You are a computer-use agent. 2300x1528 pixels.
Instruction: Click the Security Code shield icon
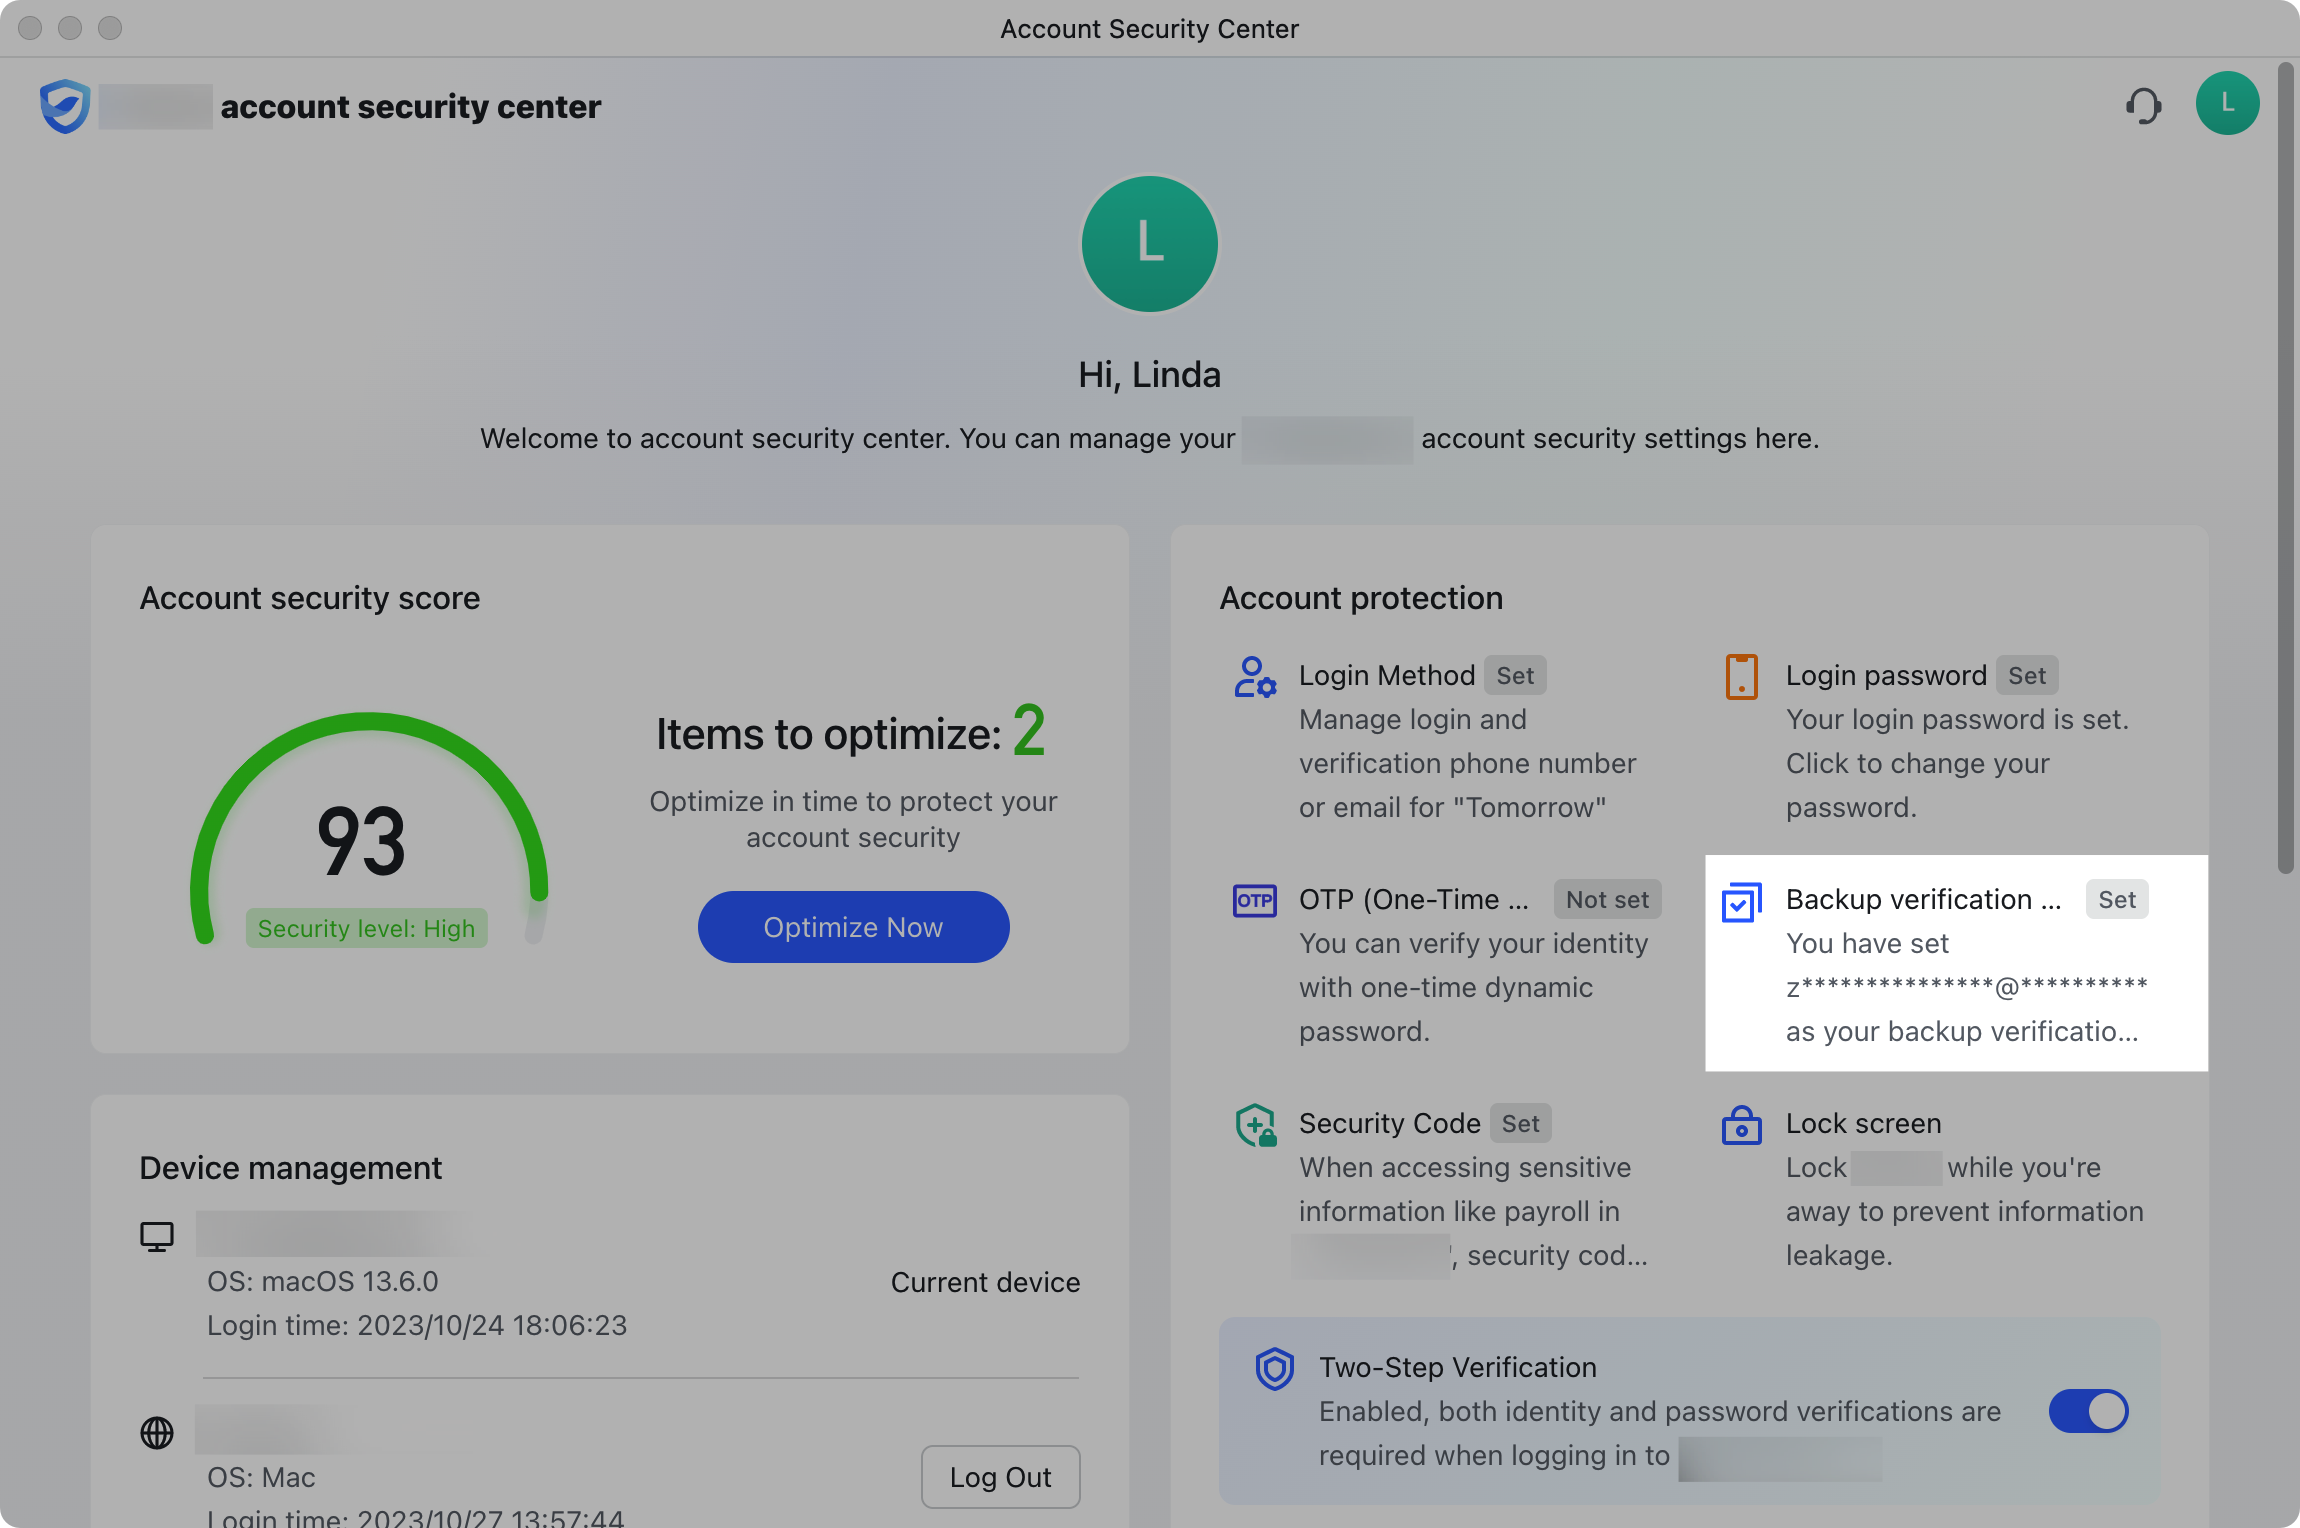1254,1124
